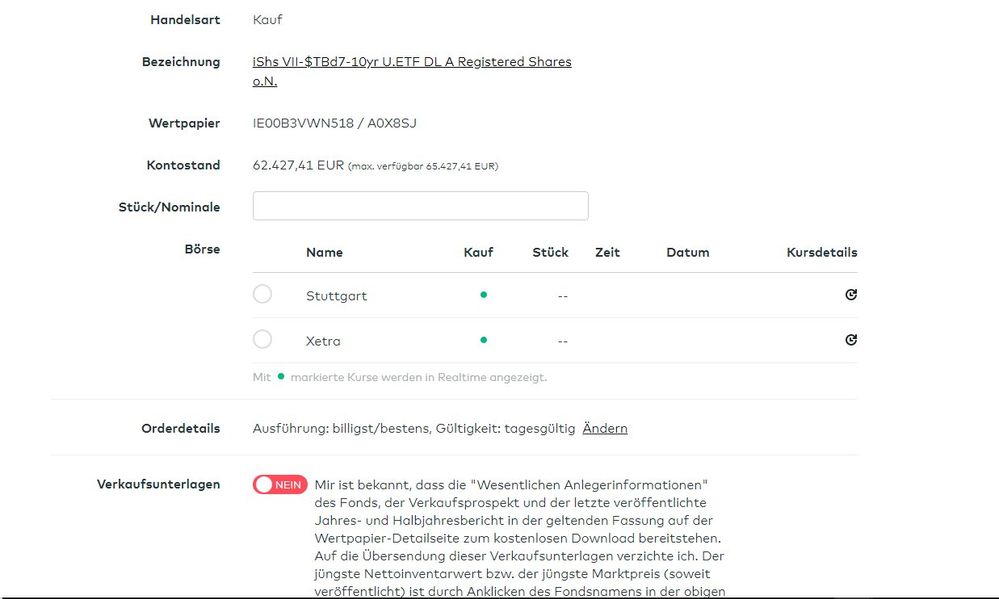Select the Stuttgart exchange radio button
The width and height of the screenshot is (999, 599).
(x=262, y=294)
